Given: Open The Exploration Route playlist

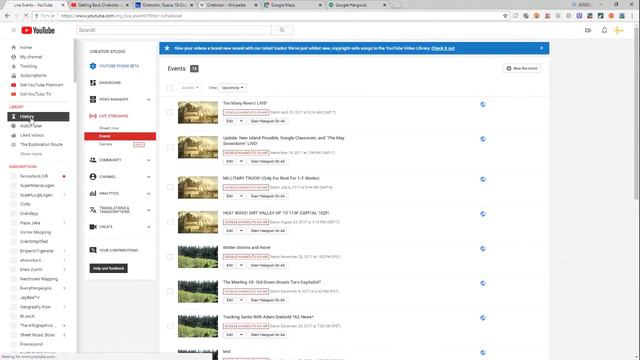Looking at the screenshot, I should (x=41, y=144).
